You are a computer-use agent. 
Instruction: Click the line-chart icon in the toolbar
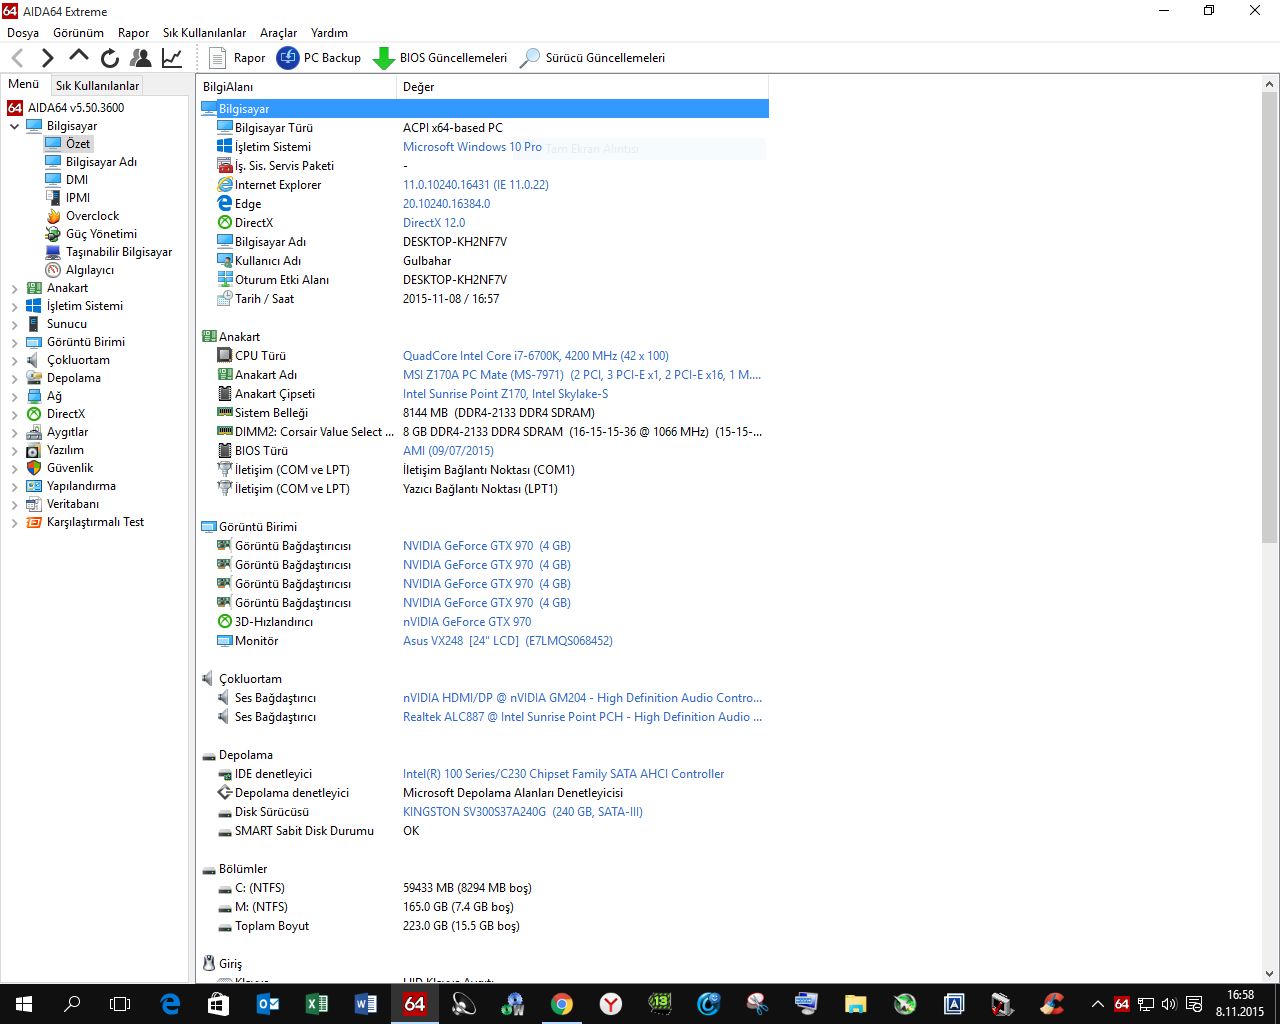coord(172,58)
